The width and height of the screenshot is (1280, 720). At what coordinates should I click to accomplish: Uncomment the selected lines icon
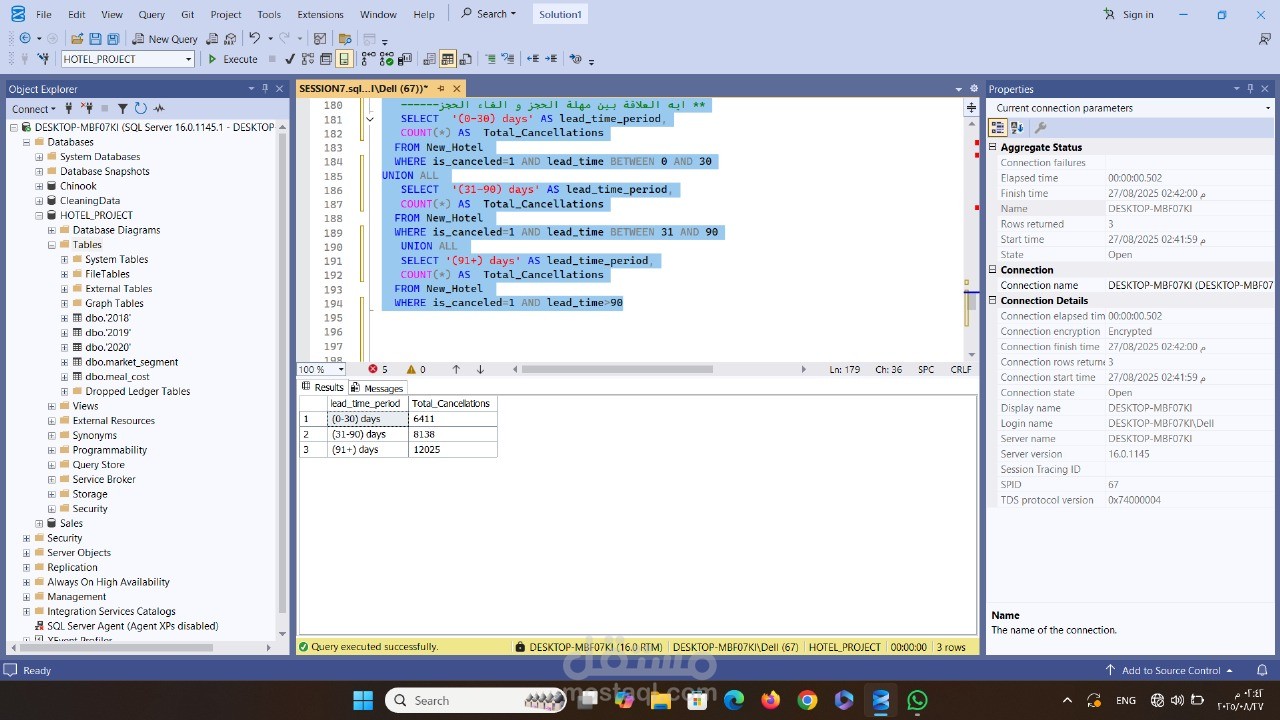[508, 59]
